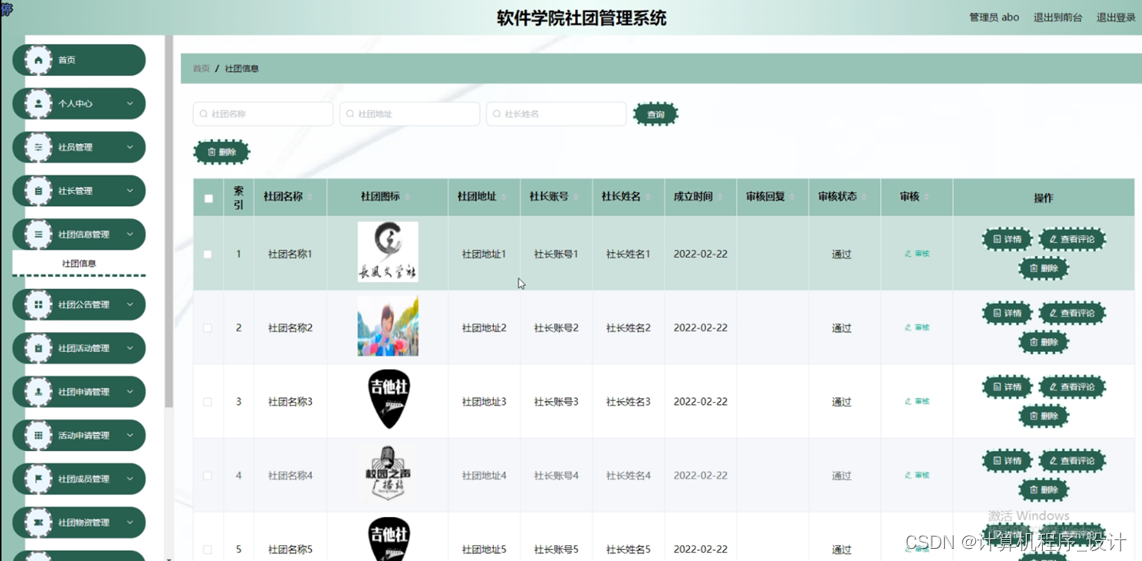The height and width of the screenshot is (561, 1142).
Task: Click the magnifier icon in 社团名称 search field
Action: pos(204,114)
